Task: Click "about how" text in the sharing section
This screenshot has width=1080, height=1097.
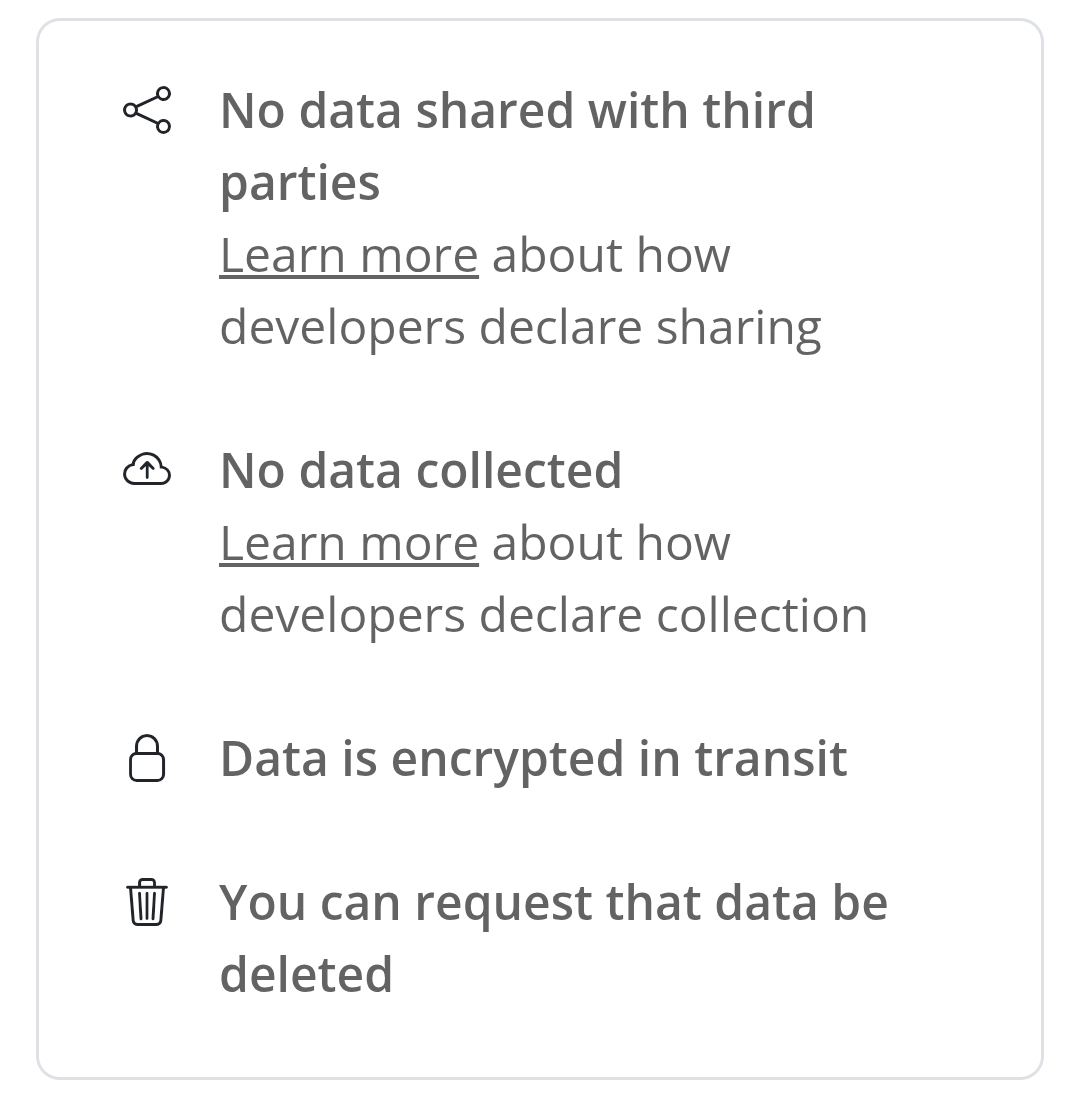Action: point(611,256)
